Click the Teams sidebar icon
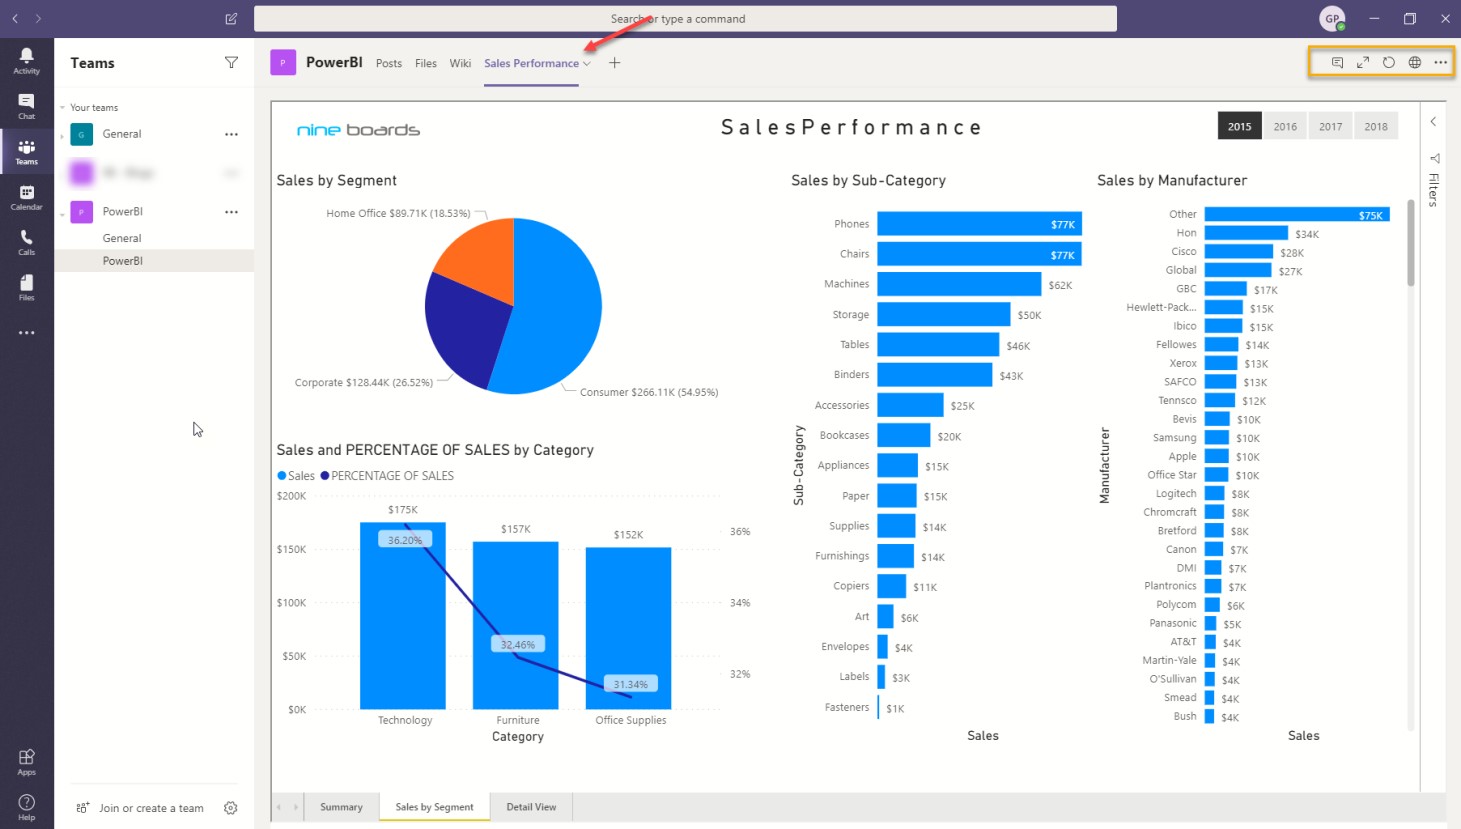 point(26,151)
